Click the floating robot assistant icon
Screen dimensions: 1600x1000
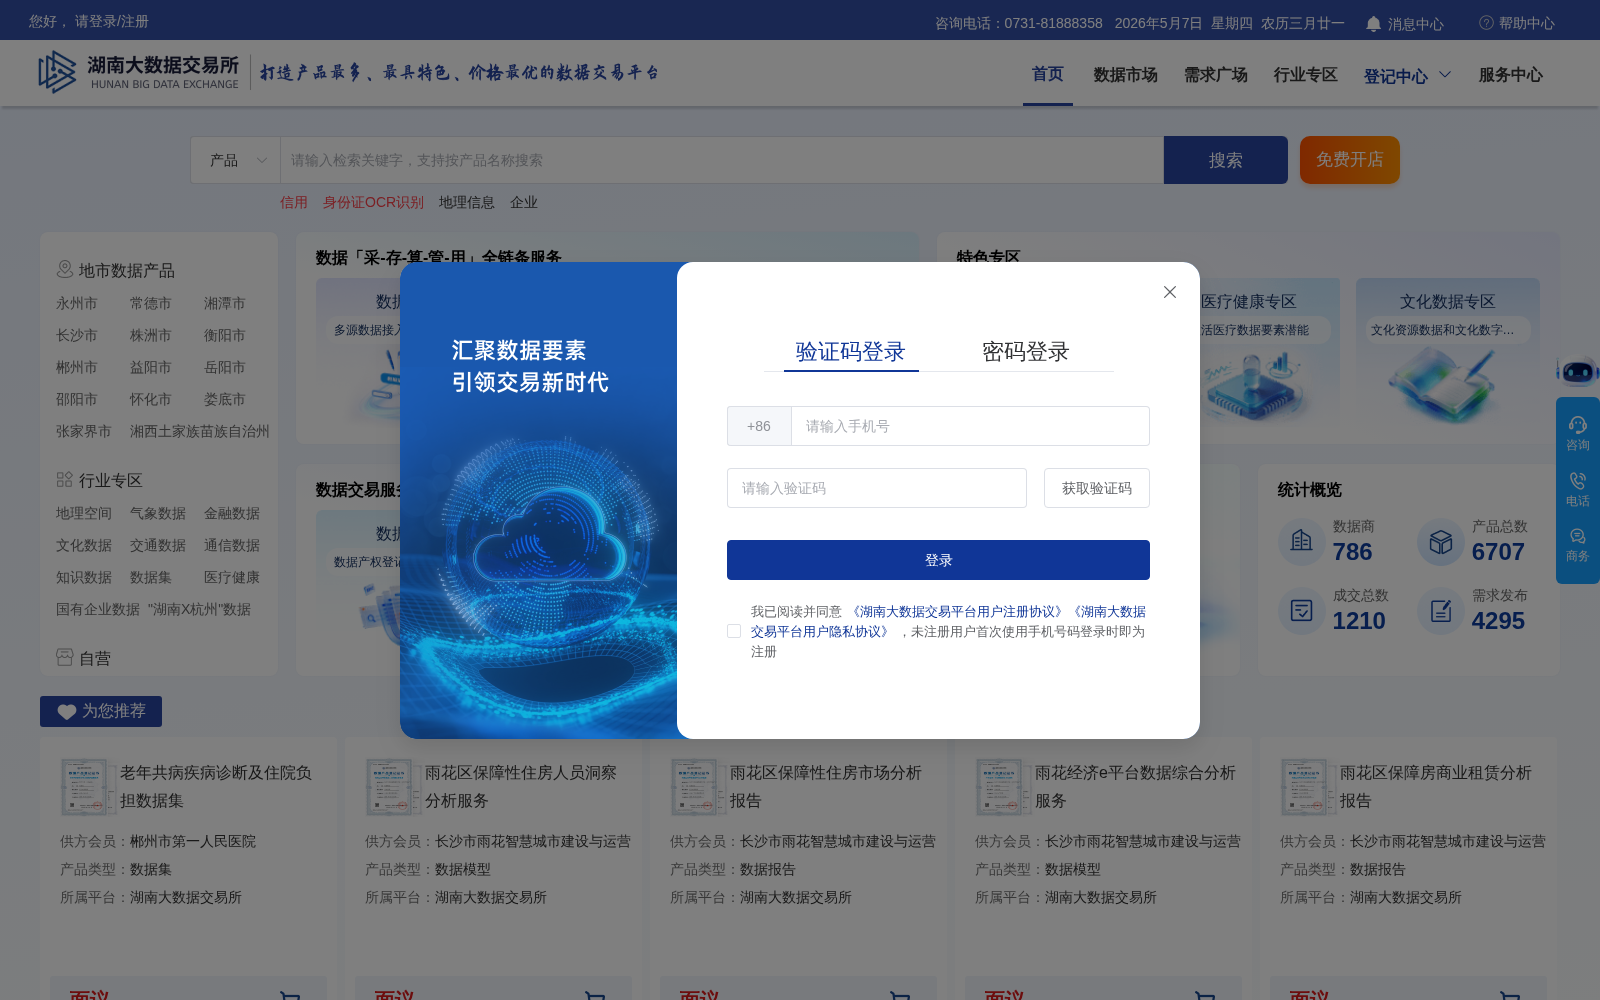click(1577, 372)
